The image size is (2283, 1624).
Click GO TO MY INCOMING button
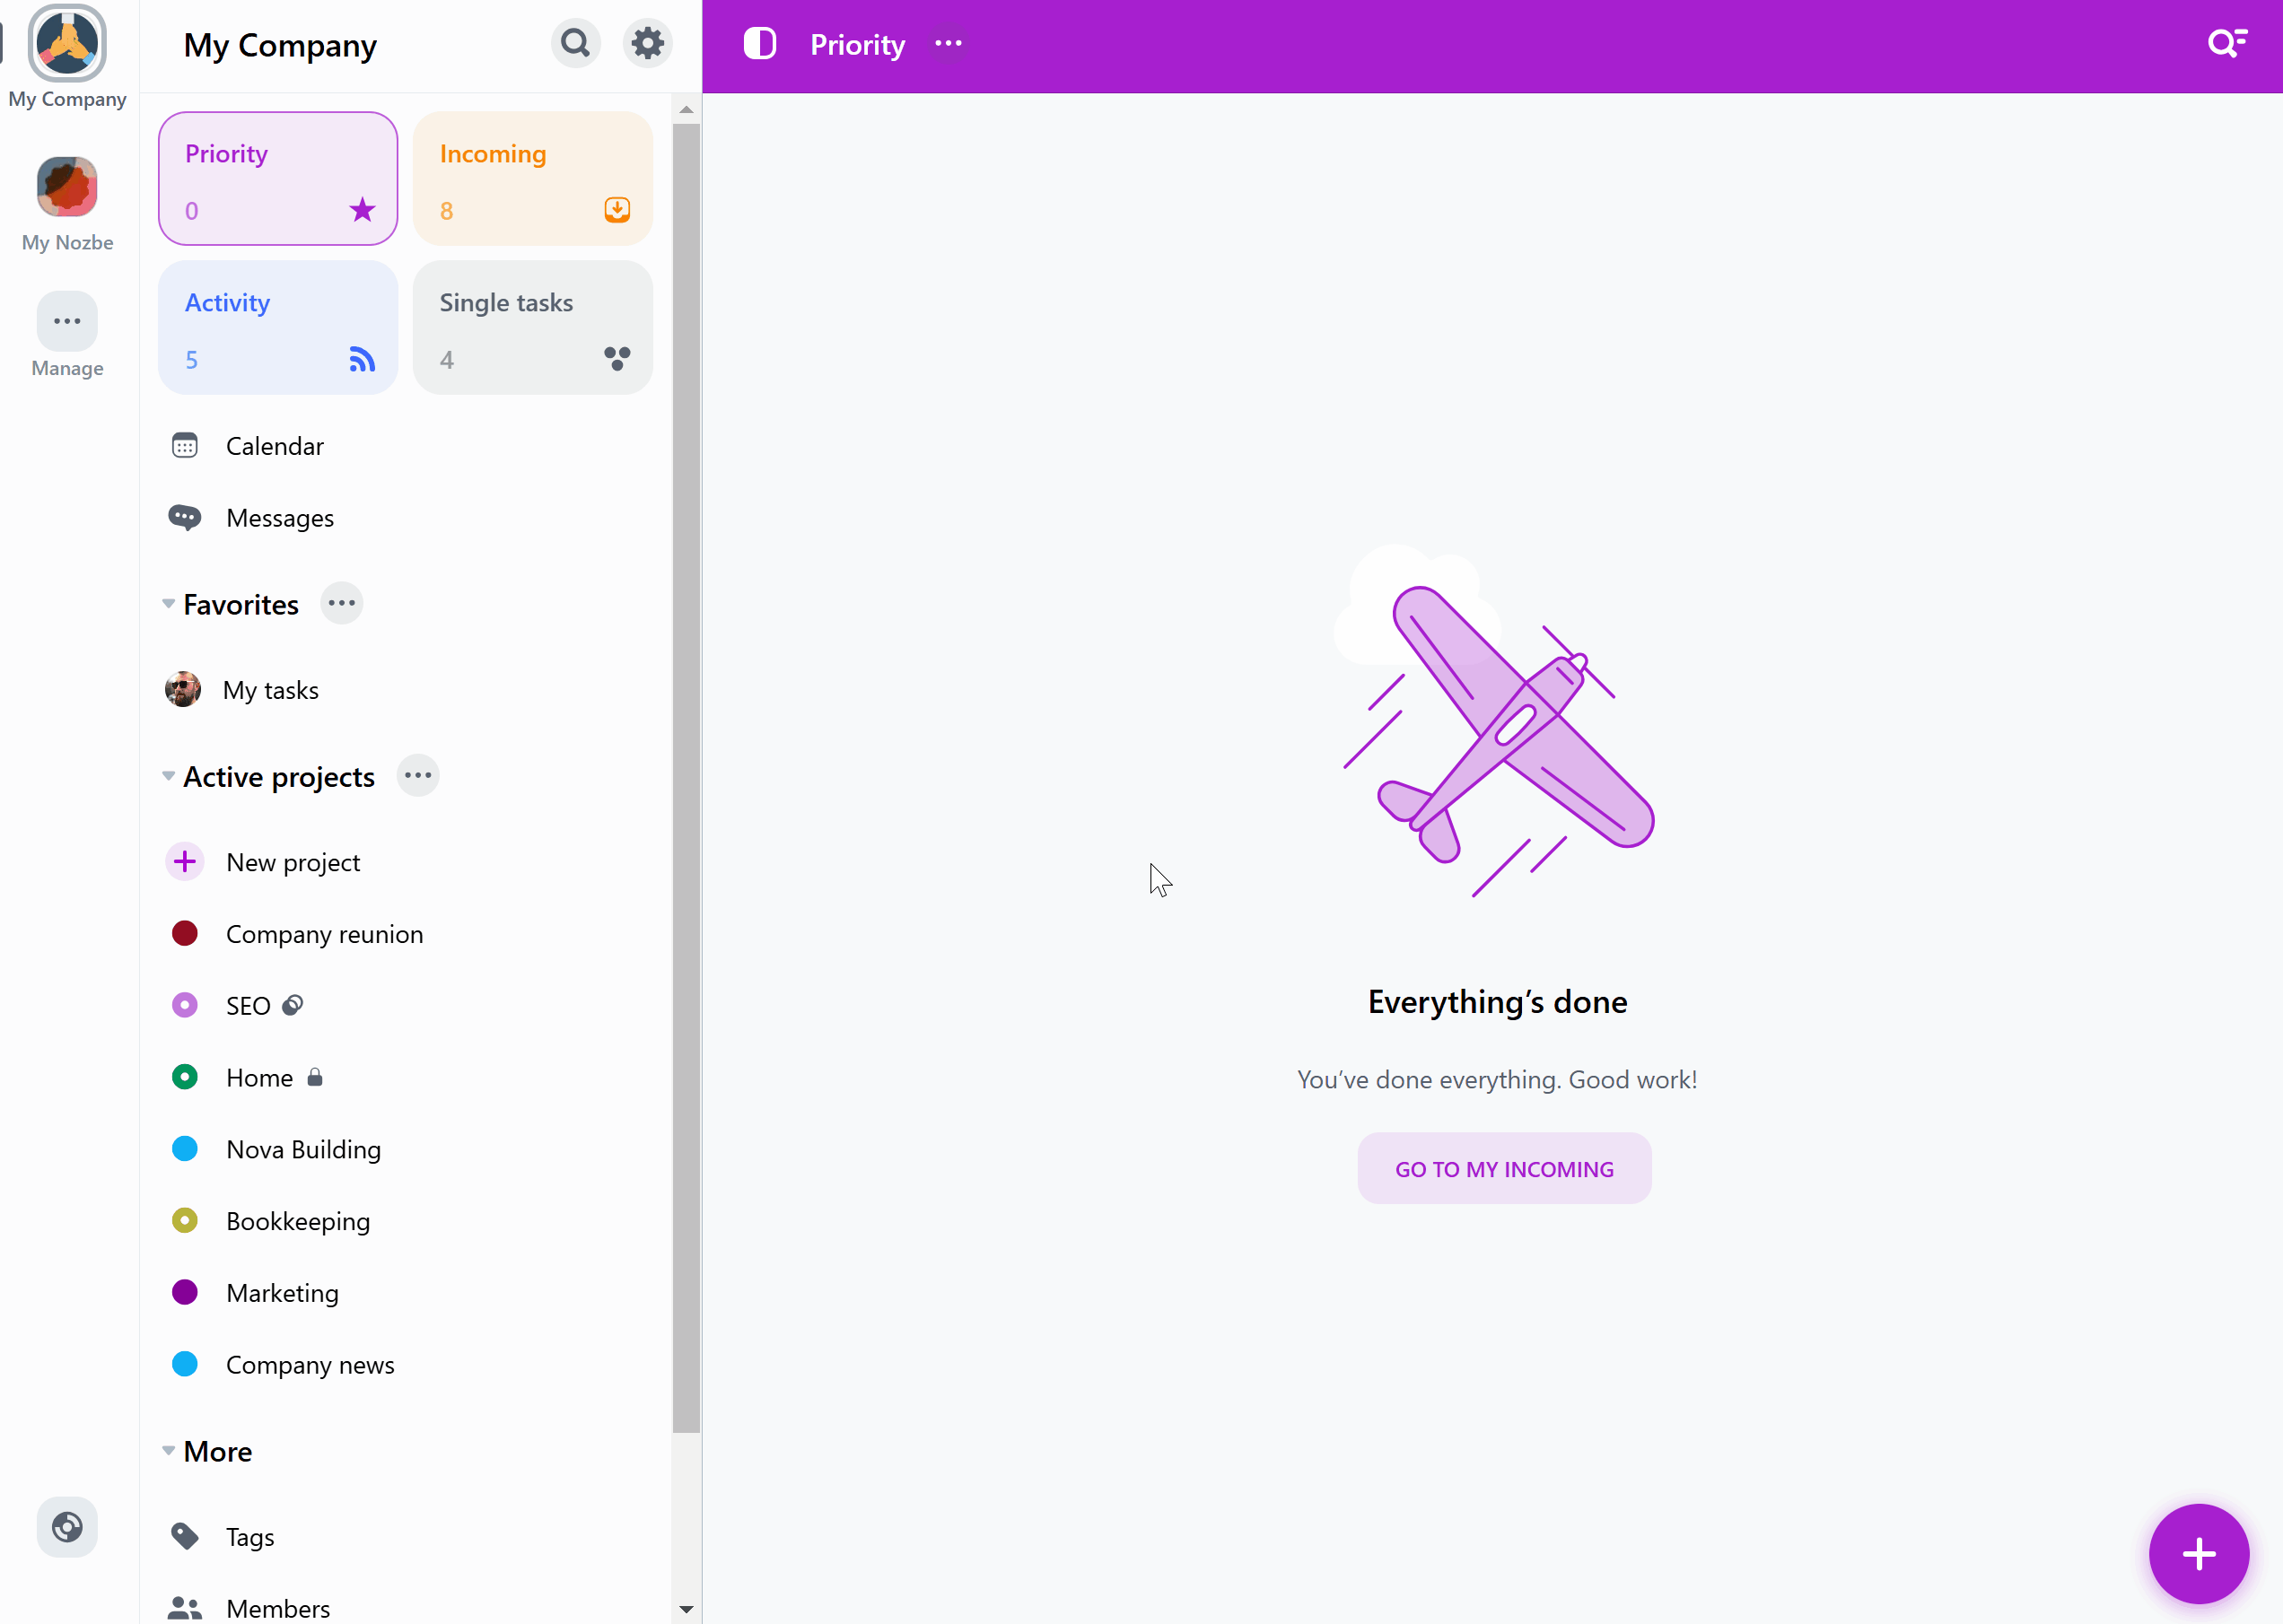(1502, 1167)
